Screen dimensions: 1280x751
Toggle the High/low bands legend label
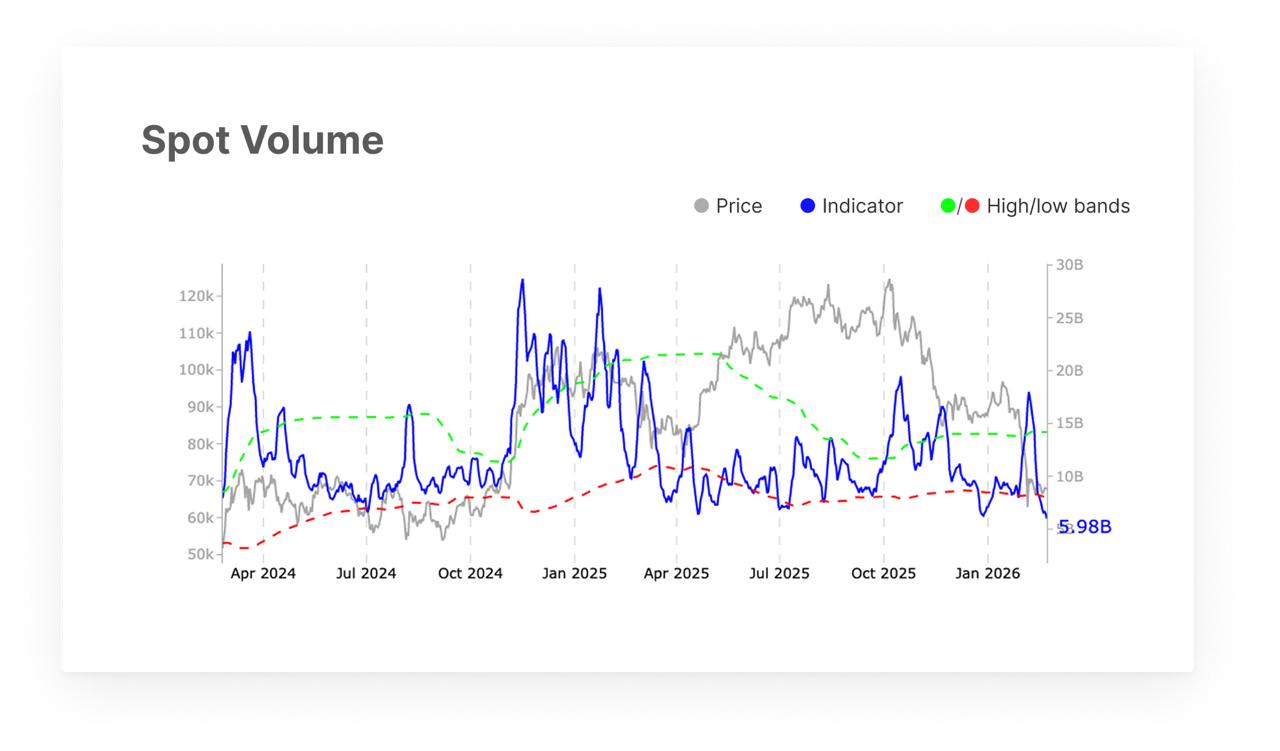1058,206
